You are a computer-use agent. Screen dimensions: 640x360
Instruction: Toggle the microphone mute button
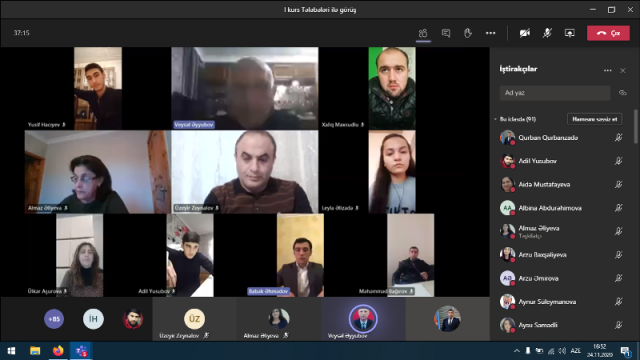point(547,33)
